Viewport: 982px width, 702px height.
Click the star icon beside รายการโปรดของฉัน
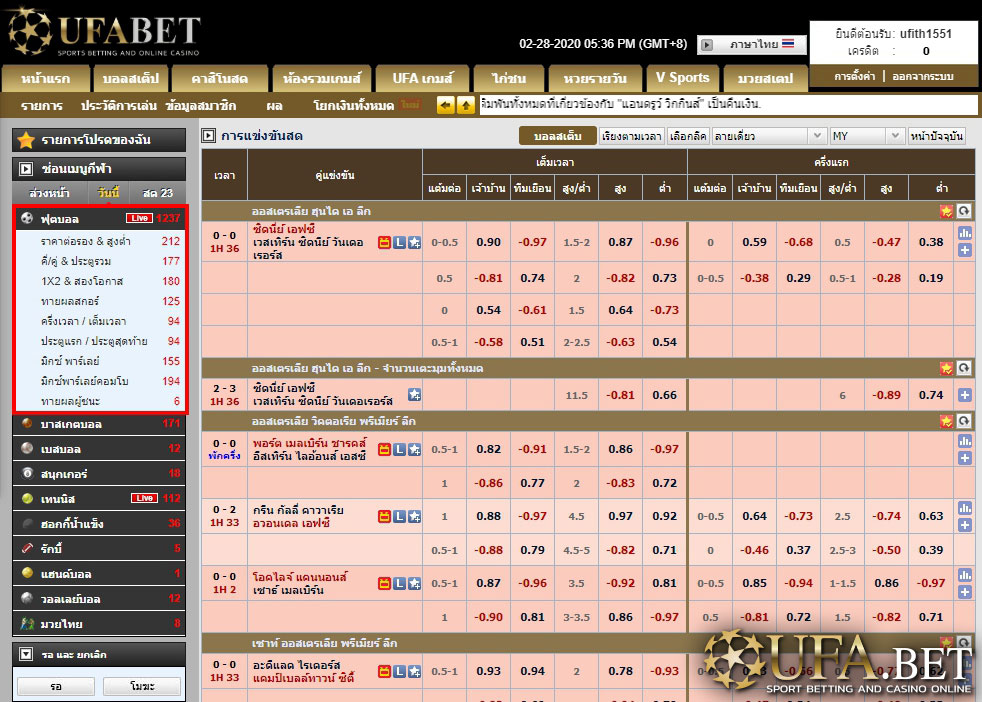26,140
